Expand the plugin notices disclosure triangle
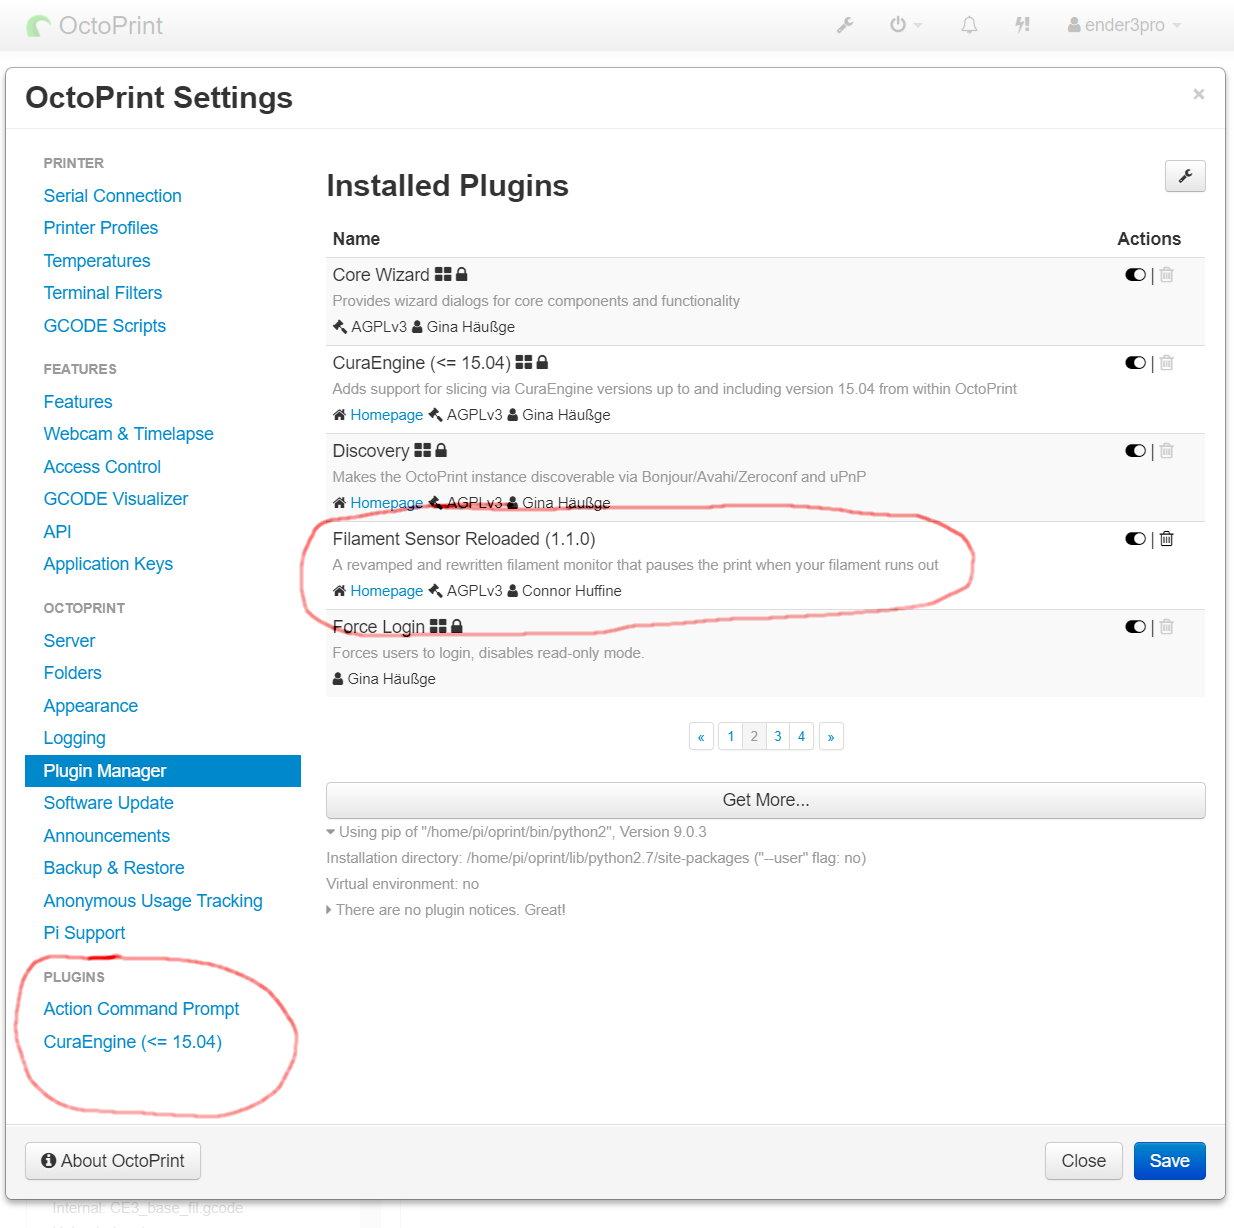The width and height of the screenshot is (1234, 1228). pyautogui.click(x=330, y=910)
